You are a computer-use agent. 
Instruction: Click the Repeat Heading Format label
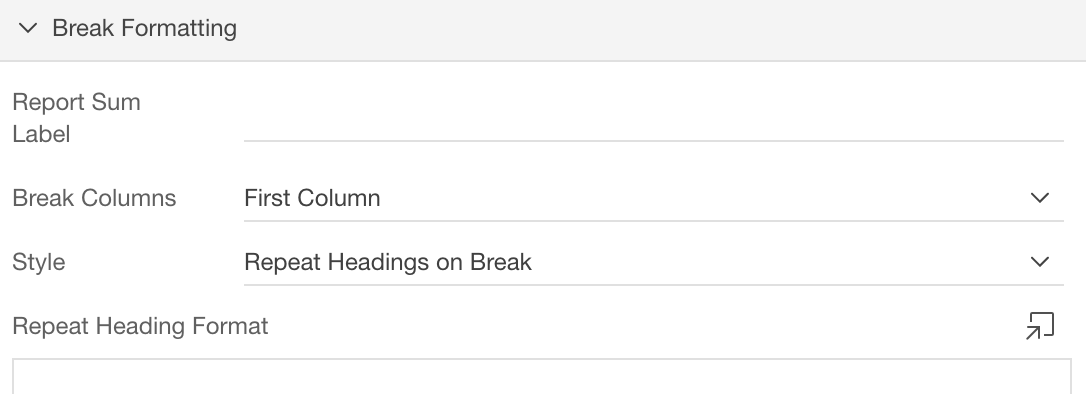click(140, 326)
